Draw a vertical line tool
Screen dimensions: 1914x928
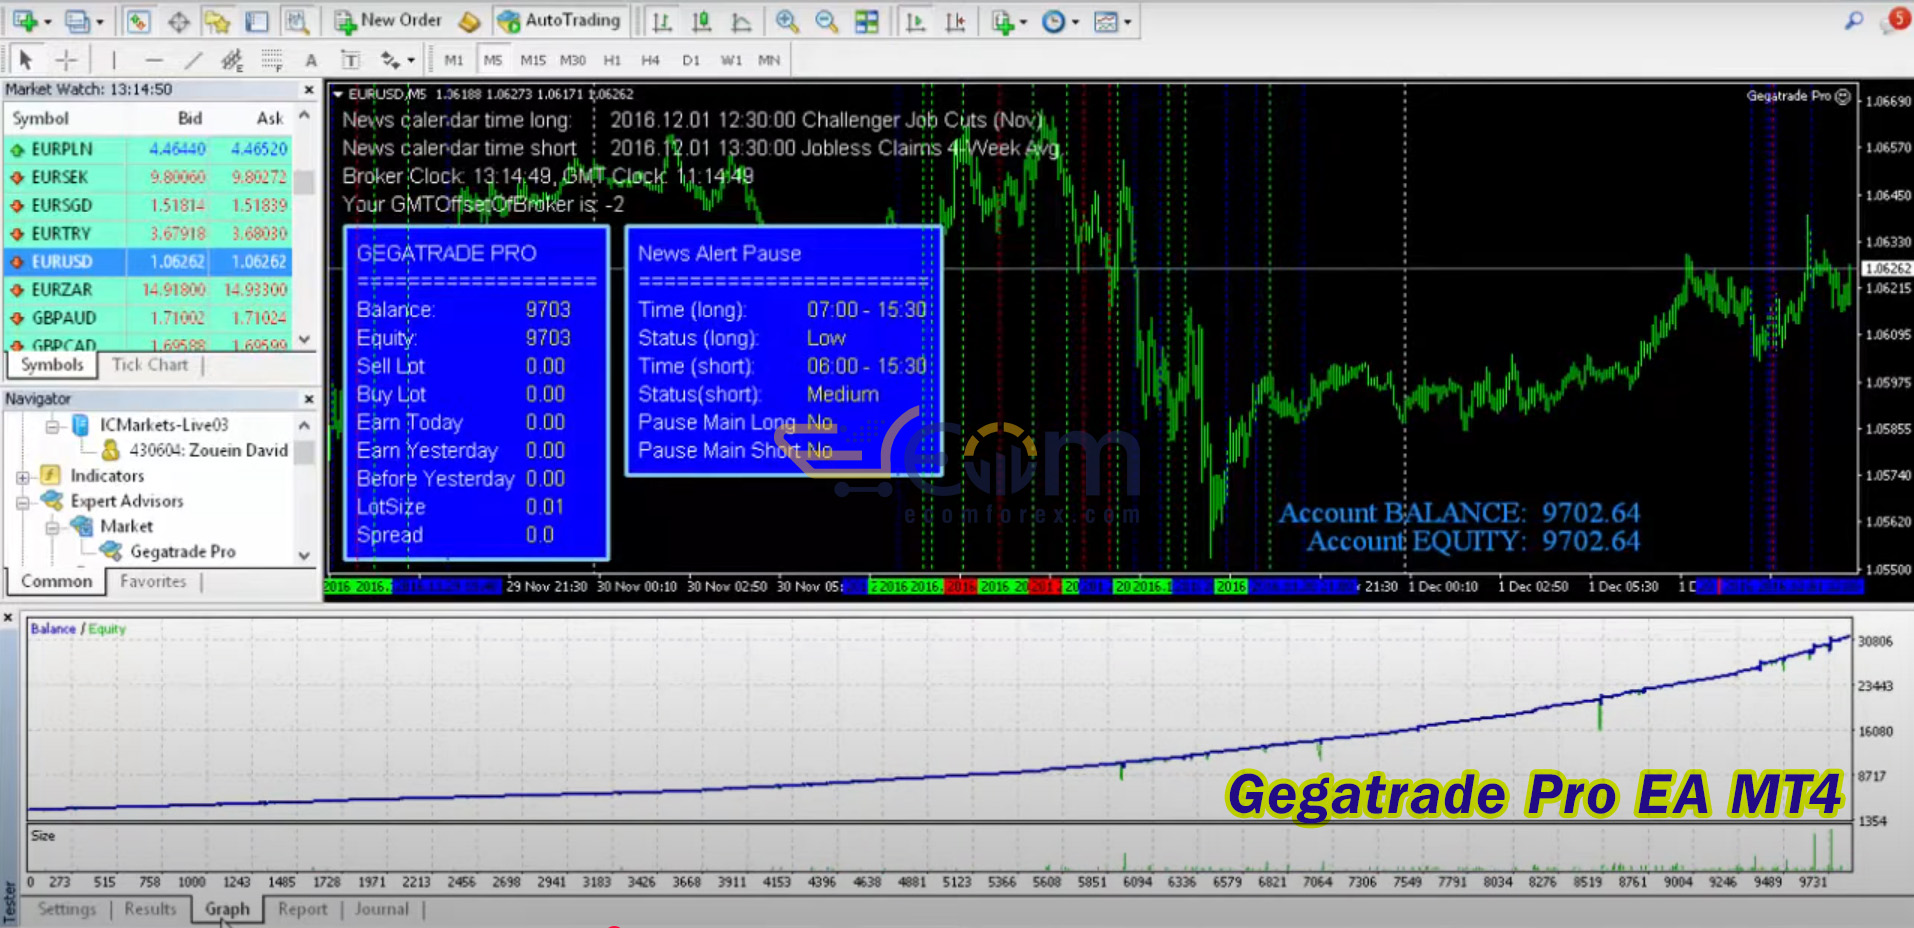114,60
